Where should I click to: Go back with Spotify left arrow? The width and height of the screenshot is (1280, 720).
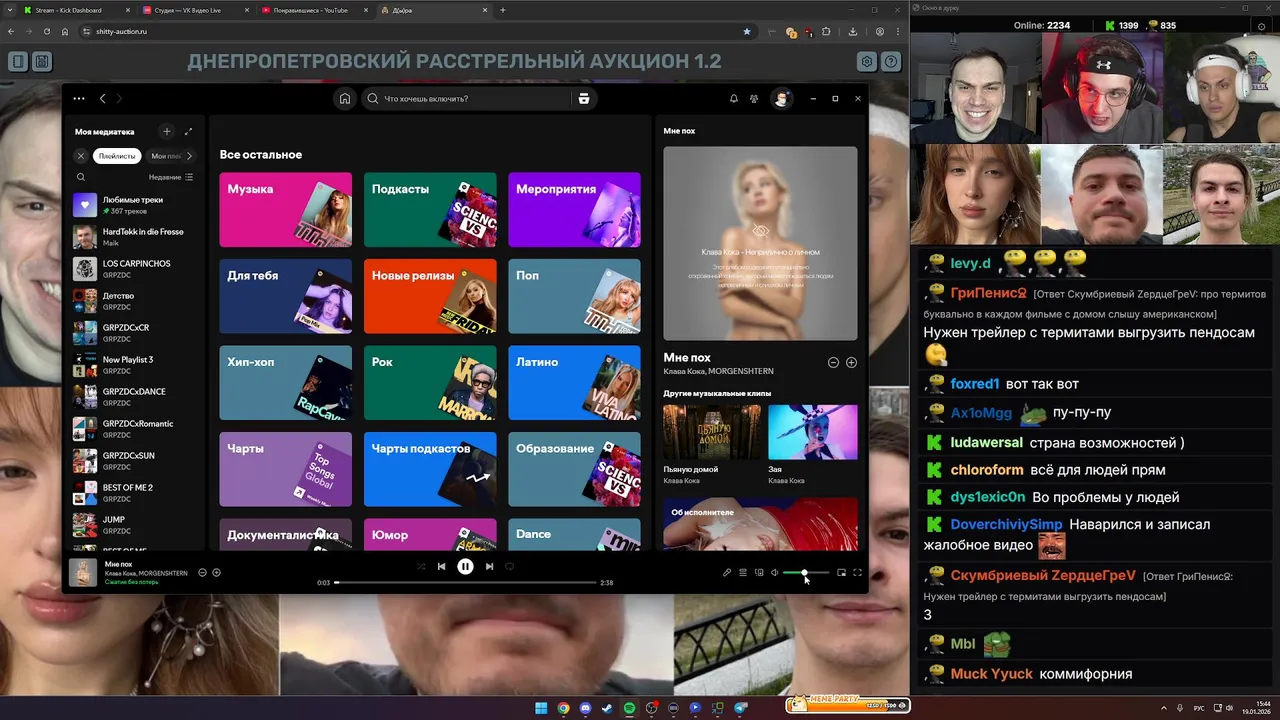103,99
